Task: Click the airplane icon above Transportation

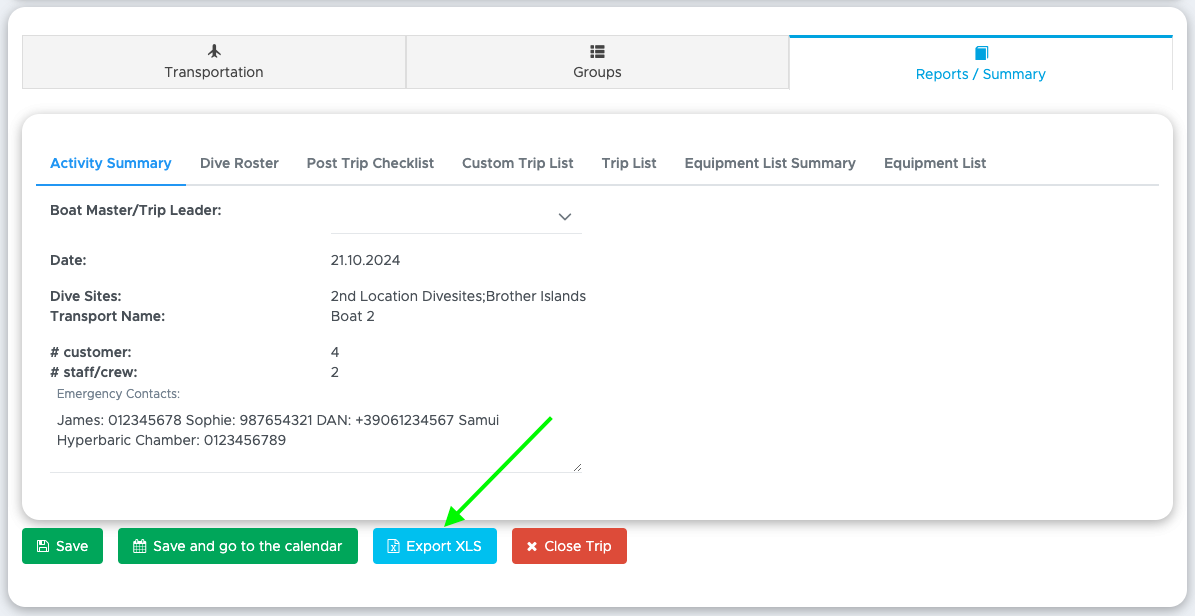Action: pyautogui.click(x=214, y=51)
